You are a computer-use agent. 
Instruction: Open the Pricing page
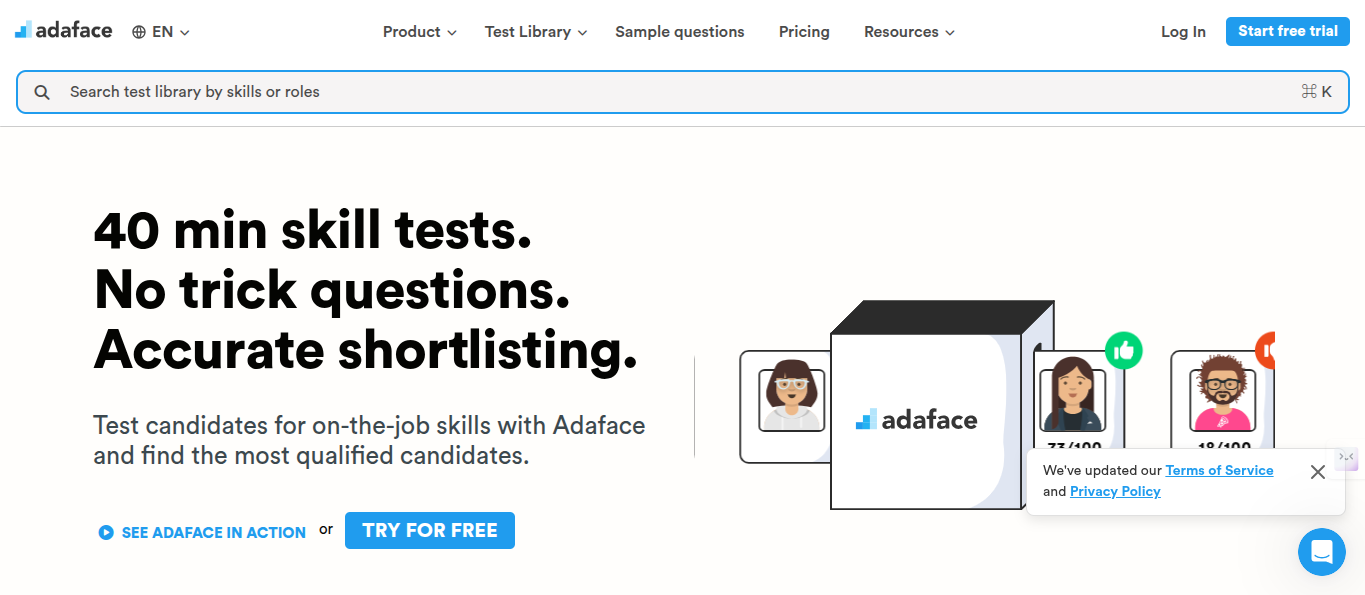[804, 32]
